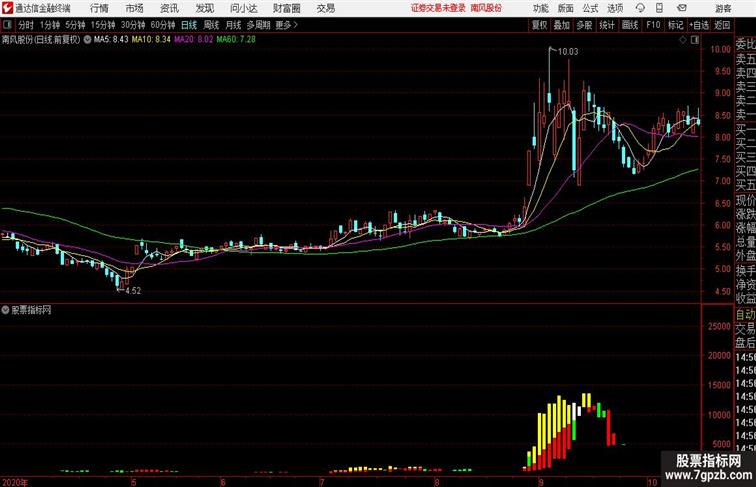Click the MA10: 8.34 indicator label
Image resolution: width=756 pixels, height=487 pixels.
pyautogui.click(x=151, y=40)
